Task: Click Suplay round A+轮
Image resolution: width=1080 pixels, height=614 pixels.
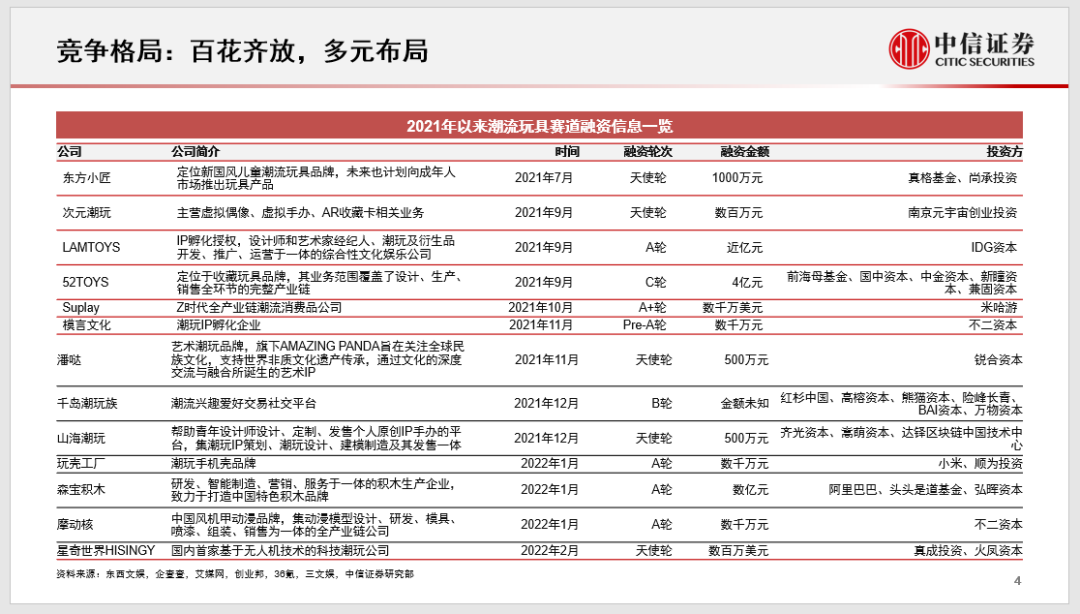Action: (x=652, y=307)
